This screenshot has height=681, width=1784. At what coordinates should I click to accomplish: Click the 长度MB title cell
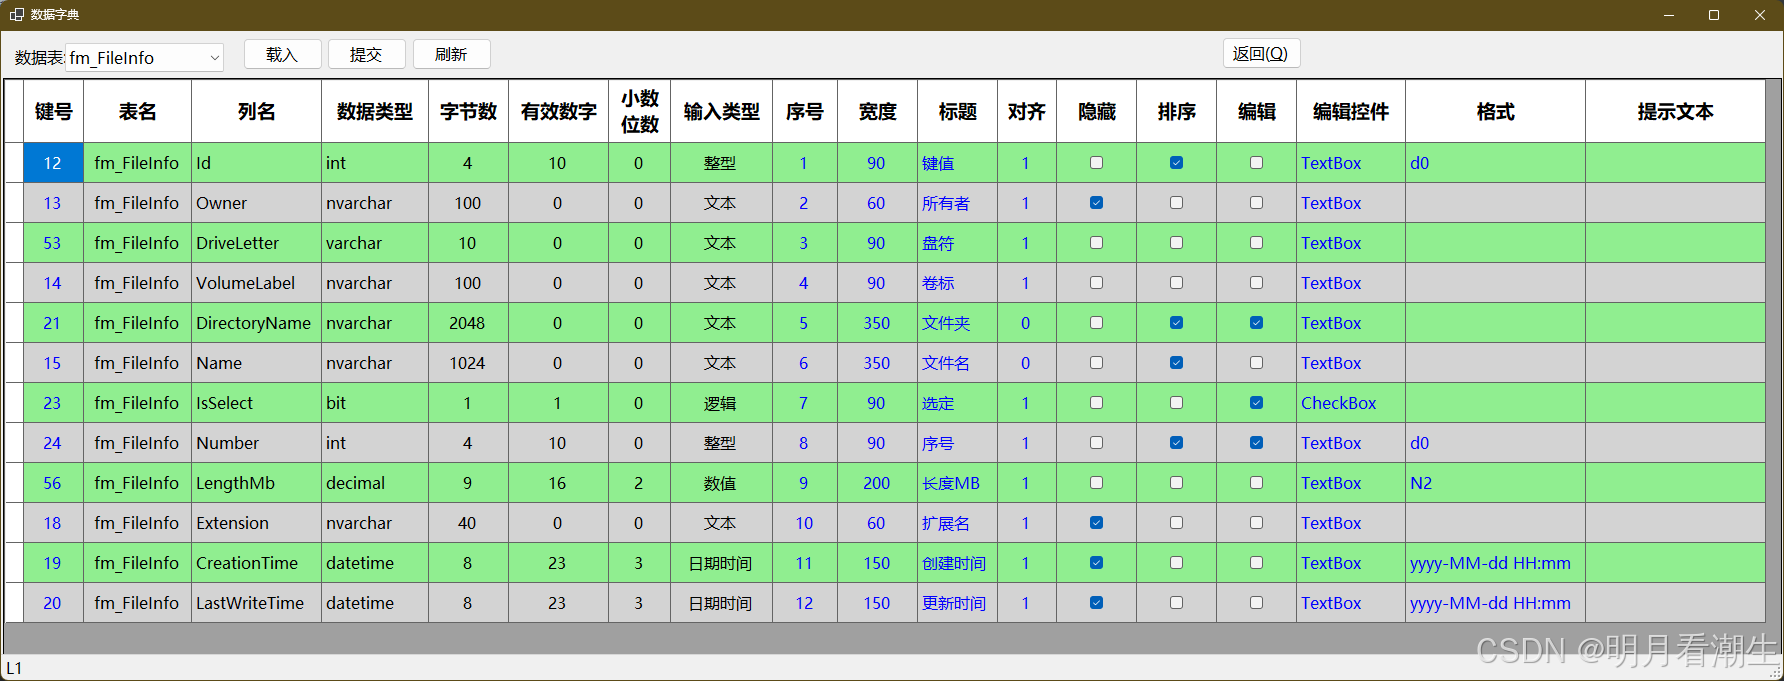tap(957, 483)
